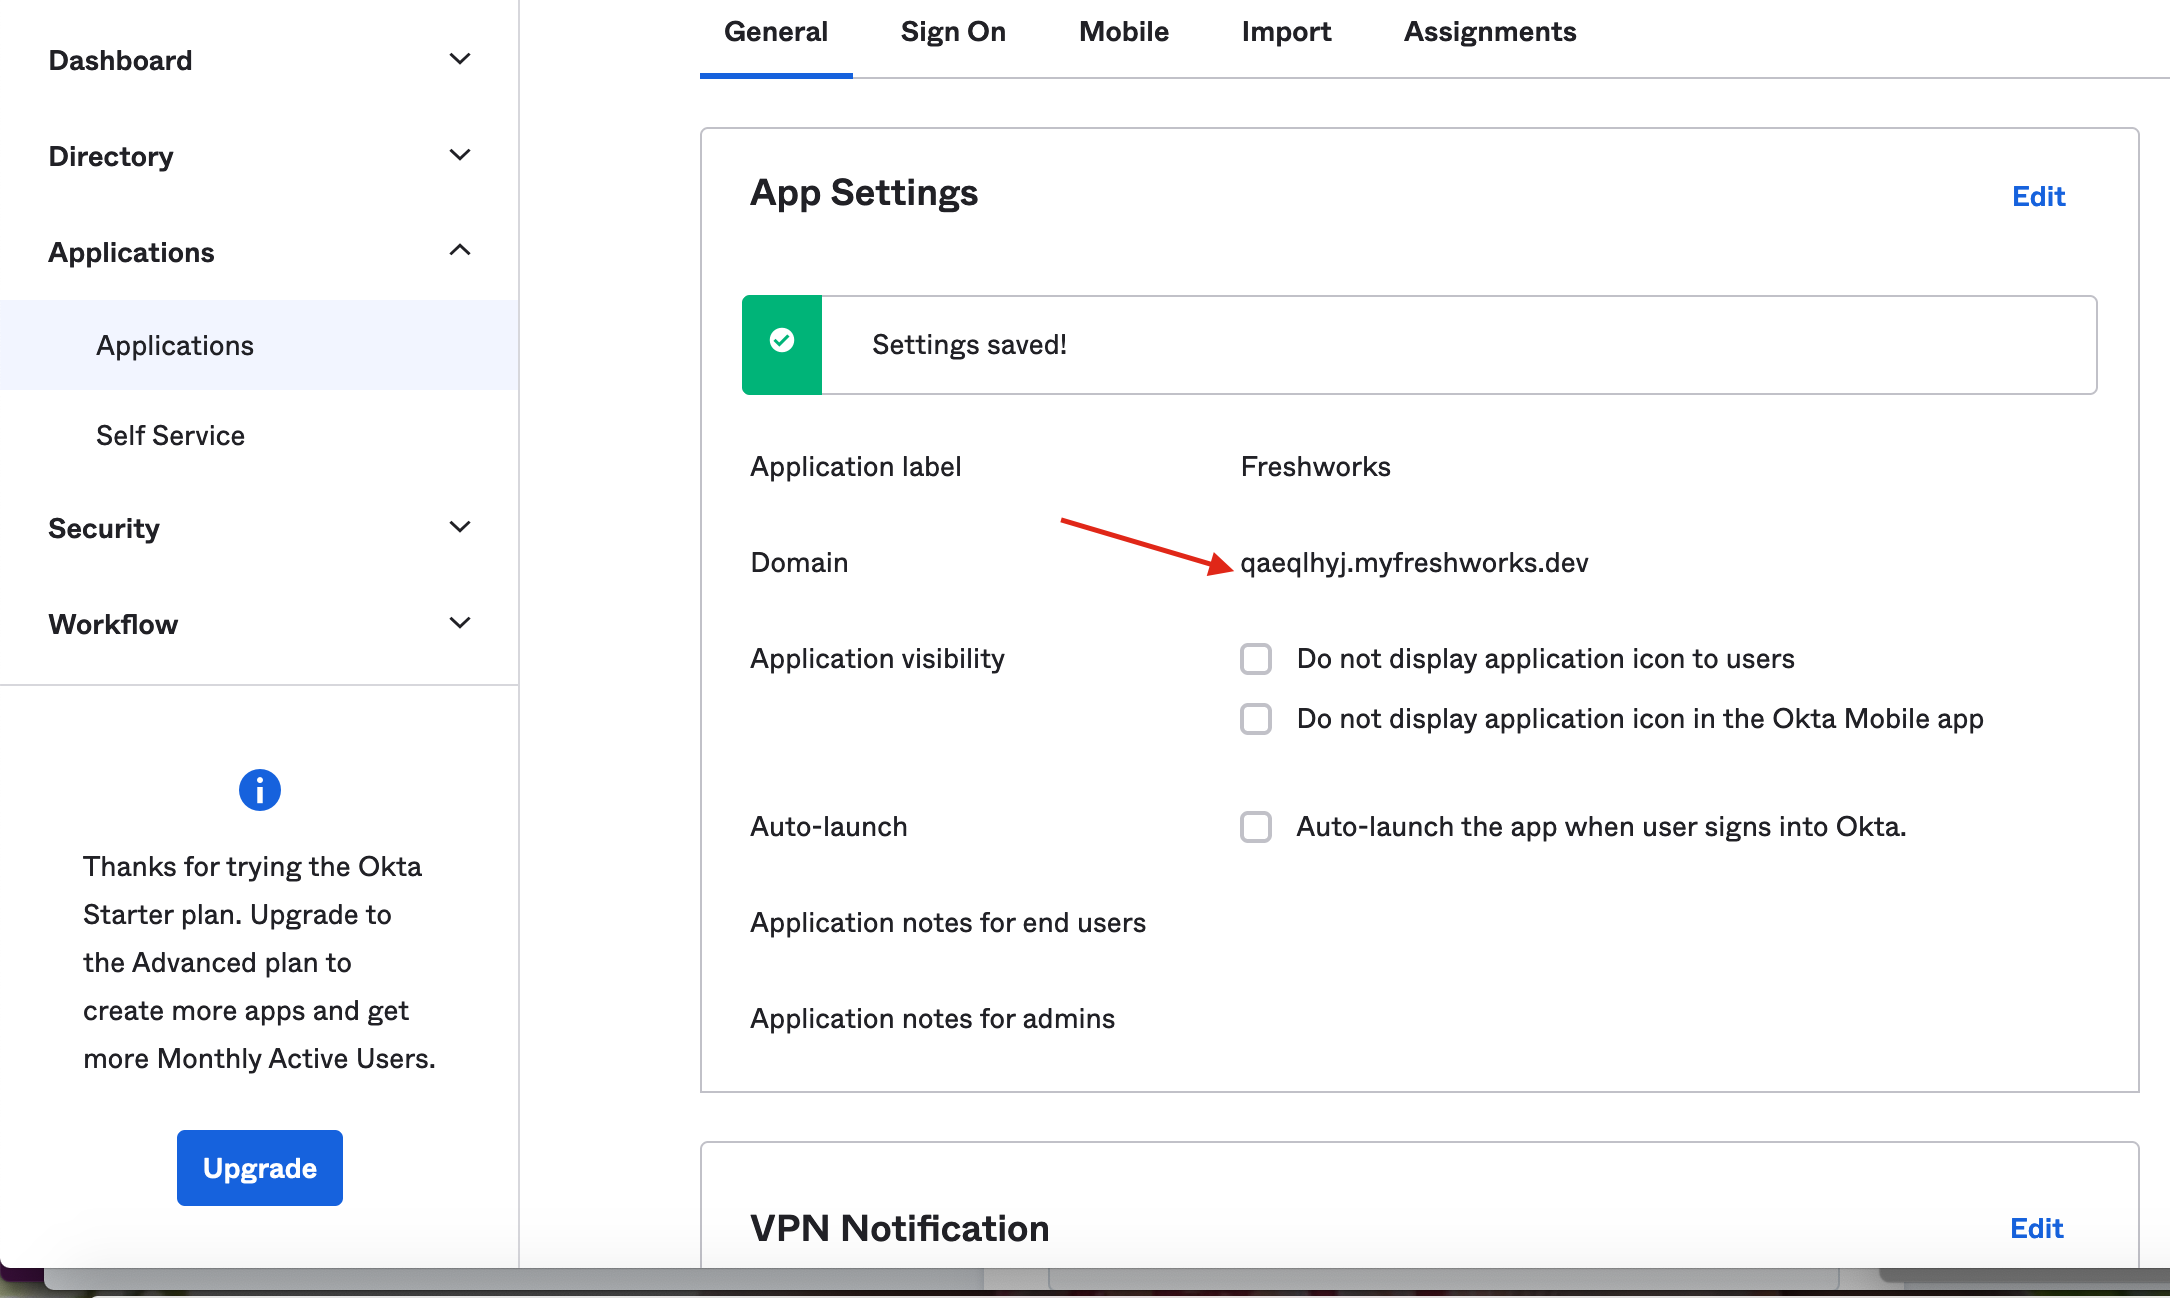This screenshot has height=1298, width=2170.
Task: Click Edit link for VPN Notification
Action: pos(2036,1228)
